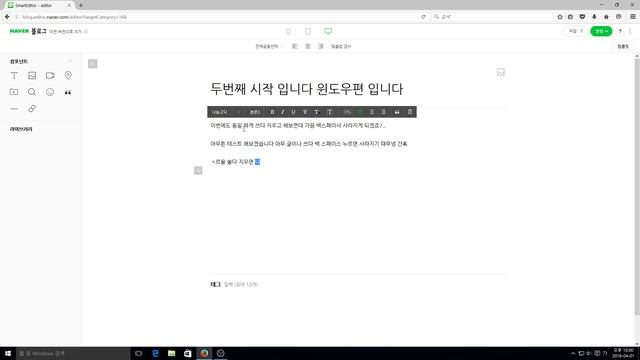Go to browser home page icon
Screen dimensions: 640x360
[x=606, y=17]
